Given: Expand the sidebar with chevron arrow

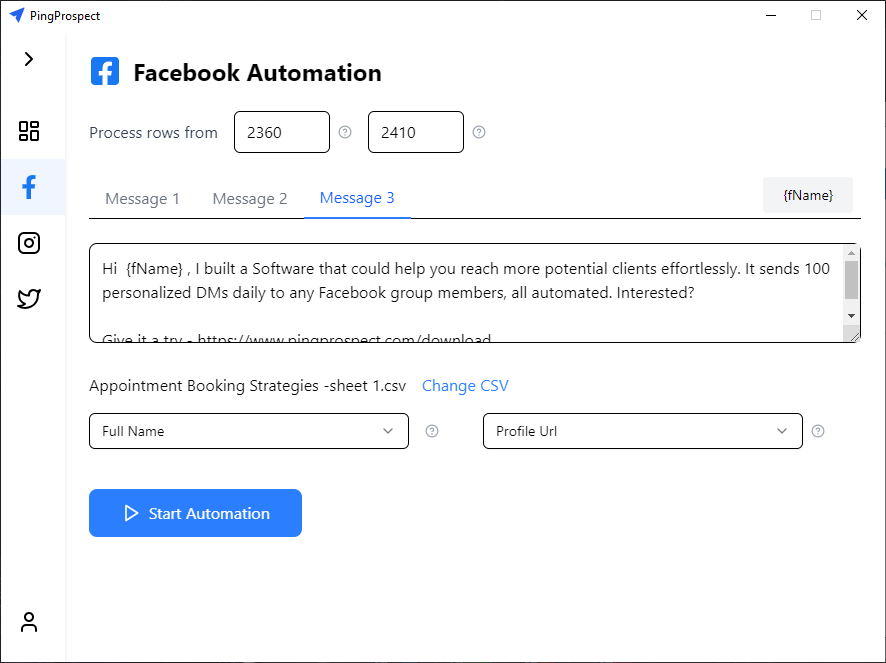Looking at the screenshot, I should [x=29, y=59].
